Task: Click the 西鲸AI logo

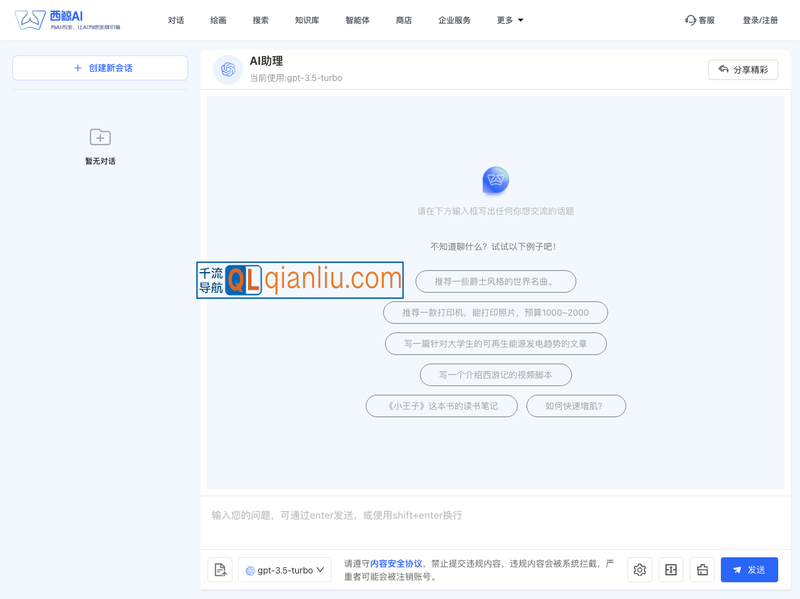Action: pyautogui.click(x=67, y=20)
